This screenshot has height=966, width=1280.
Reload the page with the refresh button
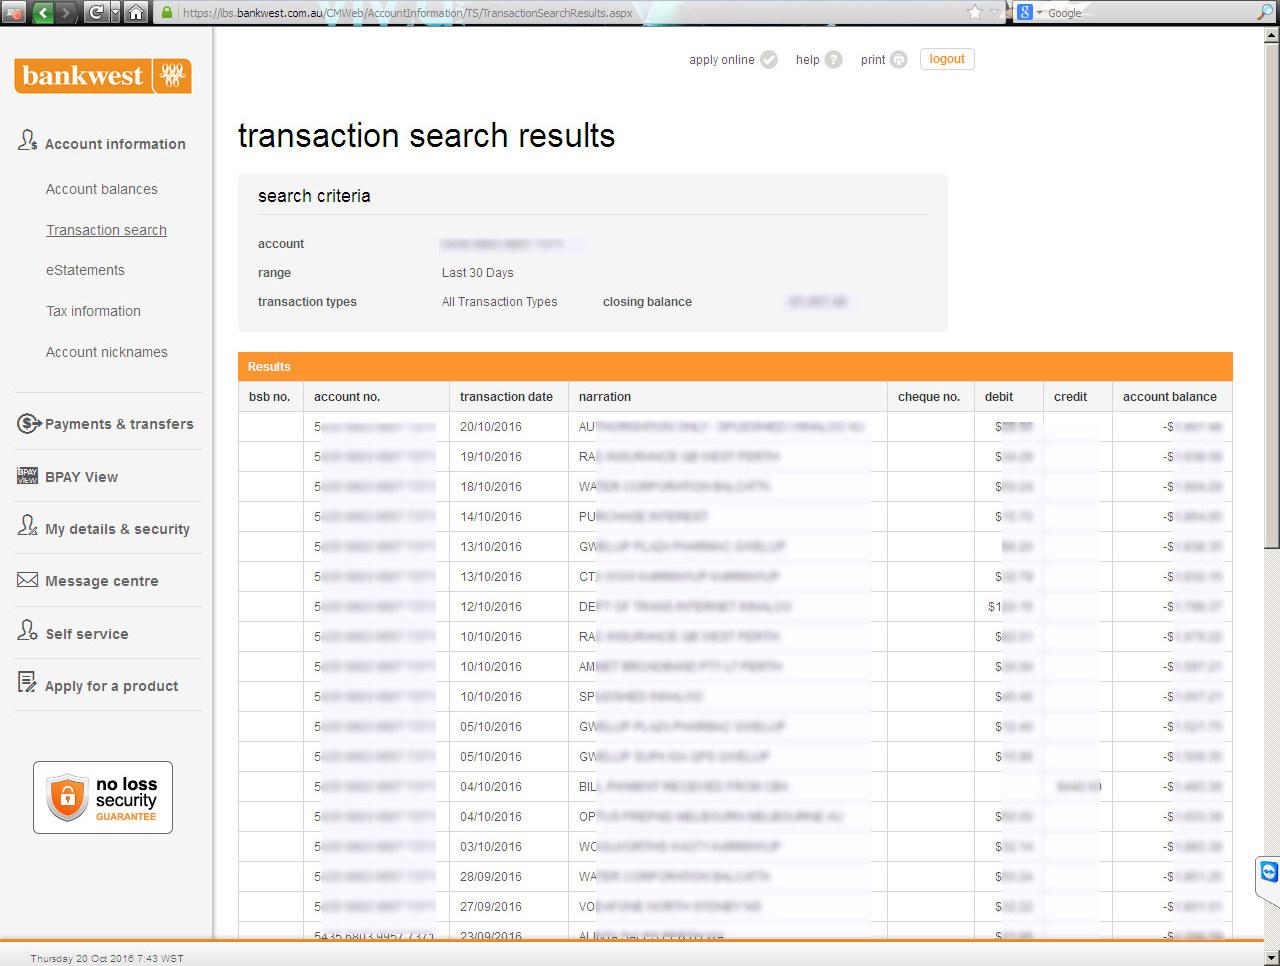(x=96, y=12)
